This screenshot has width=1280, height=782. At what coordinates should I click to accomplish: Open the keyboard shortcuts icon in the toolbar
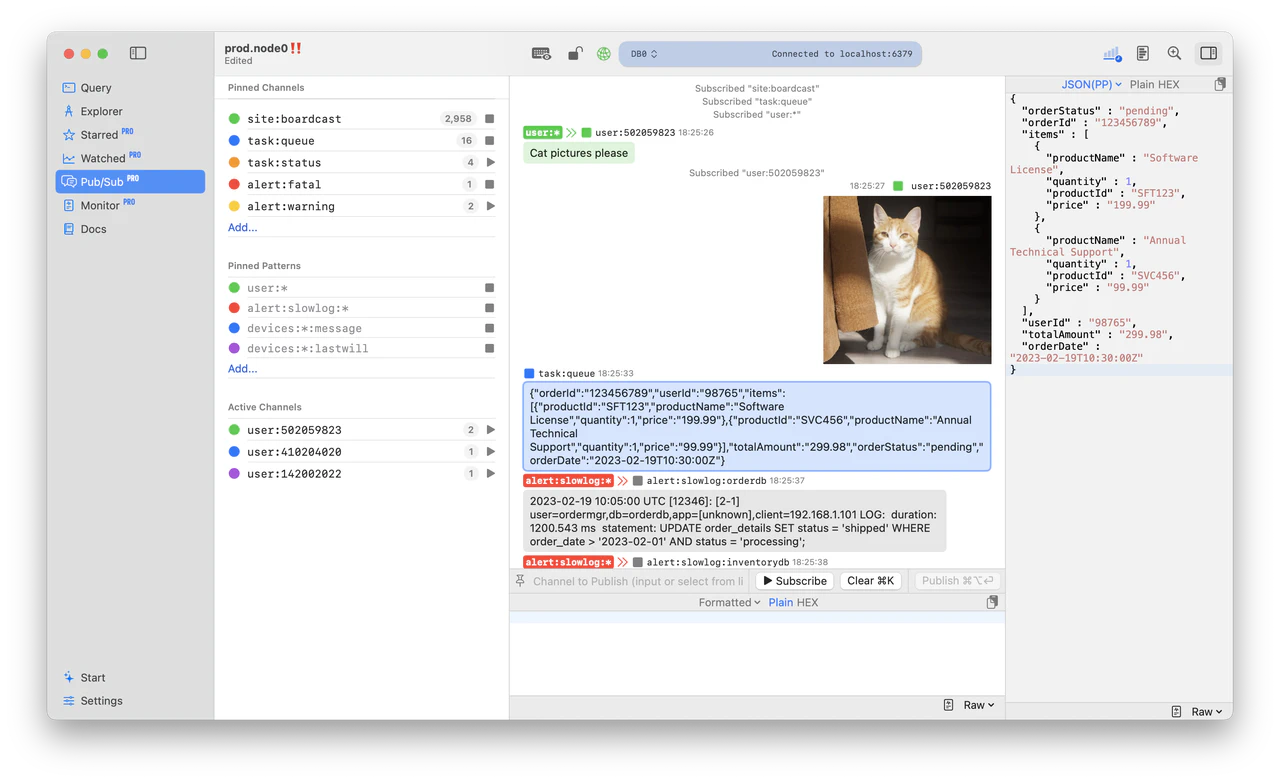pos(541,53)
